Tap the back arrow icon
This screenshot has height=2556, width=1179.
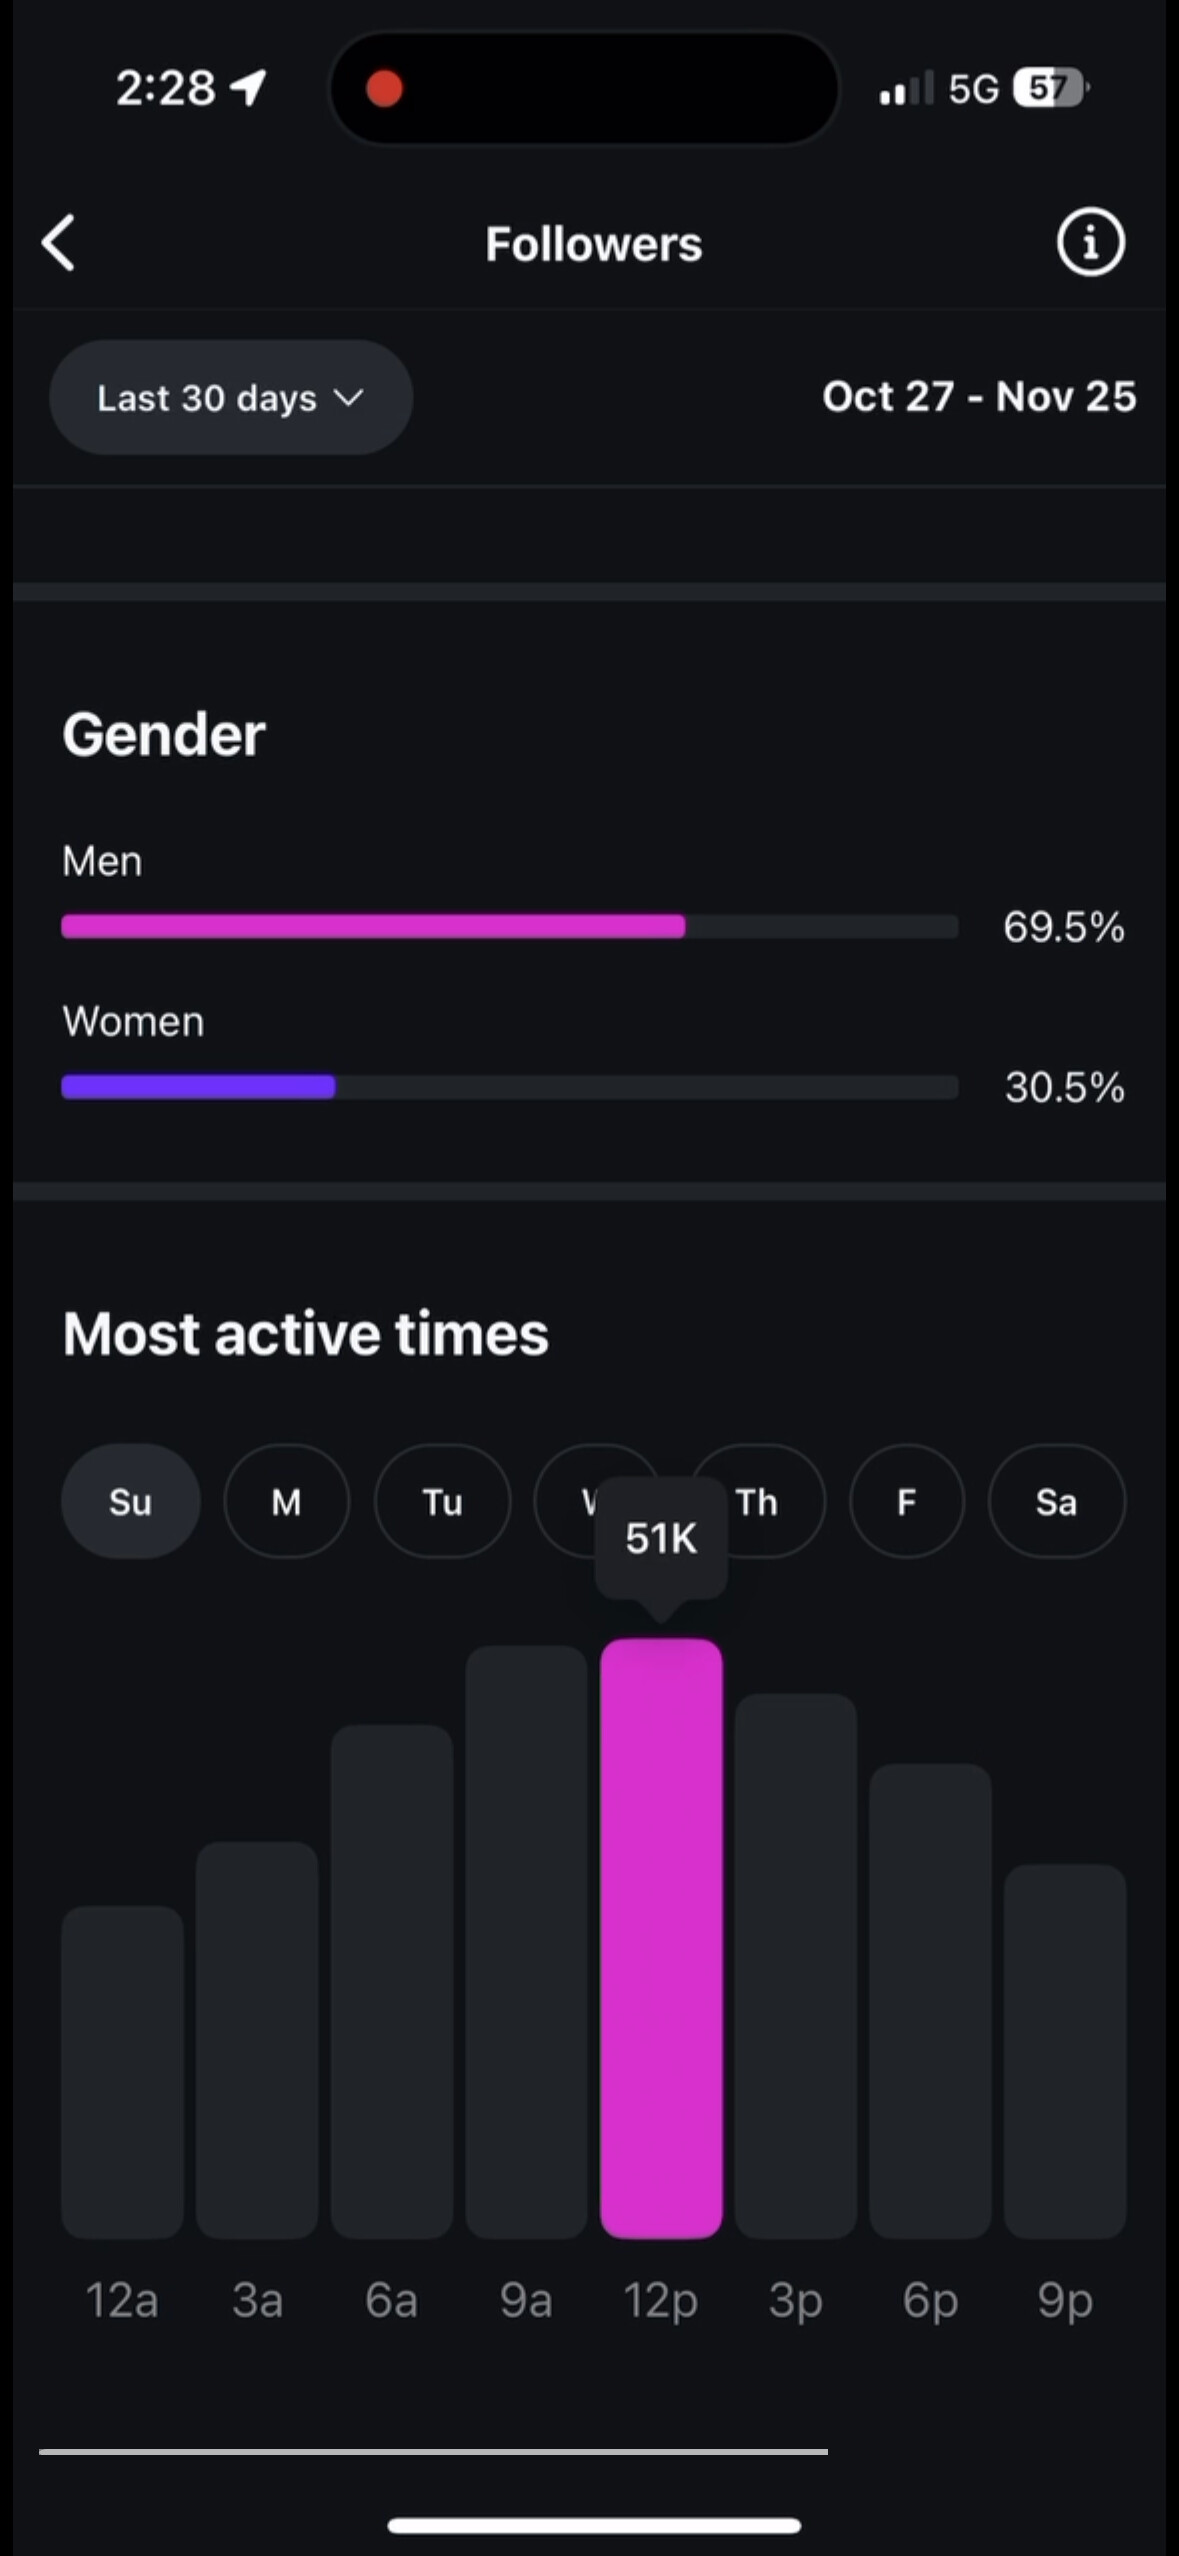point(59,243)
